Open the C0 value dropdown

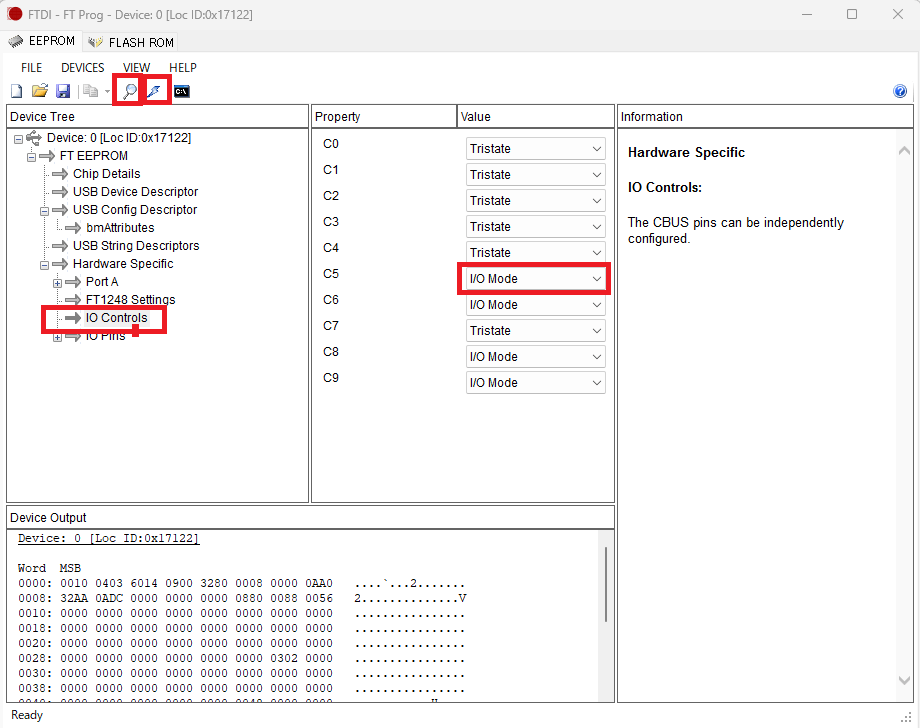pos(536,148)
